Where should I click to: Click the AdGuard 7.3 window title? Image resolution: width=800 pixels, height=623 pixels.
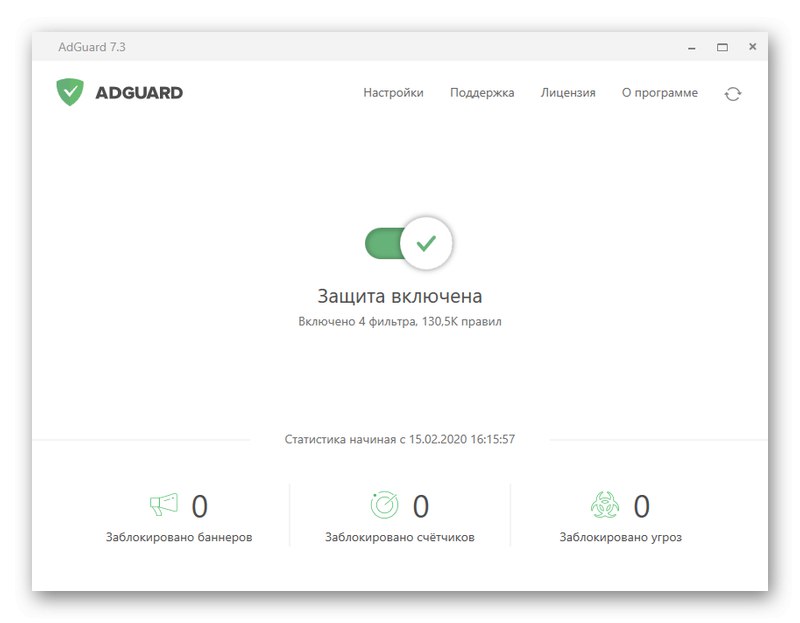point(92,47)
